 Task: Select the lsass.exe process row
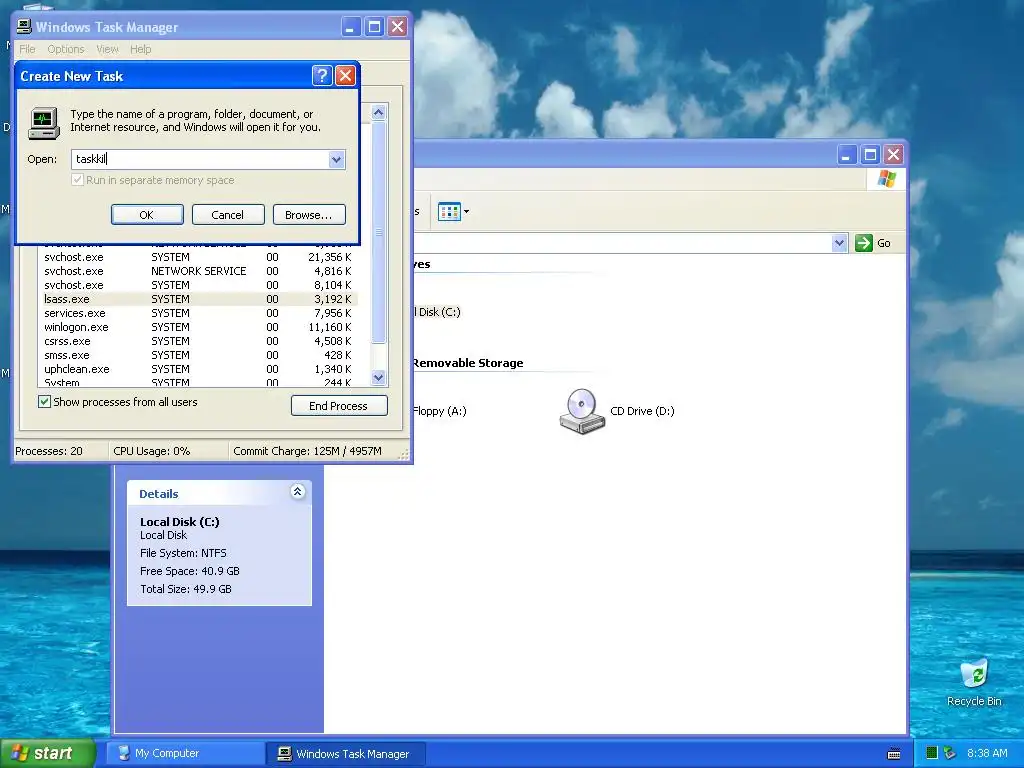tap(198, 299)
